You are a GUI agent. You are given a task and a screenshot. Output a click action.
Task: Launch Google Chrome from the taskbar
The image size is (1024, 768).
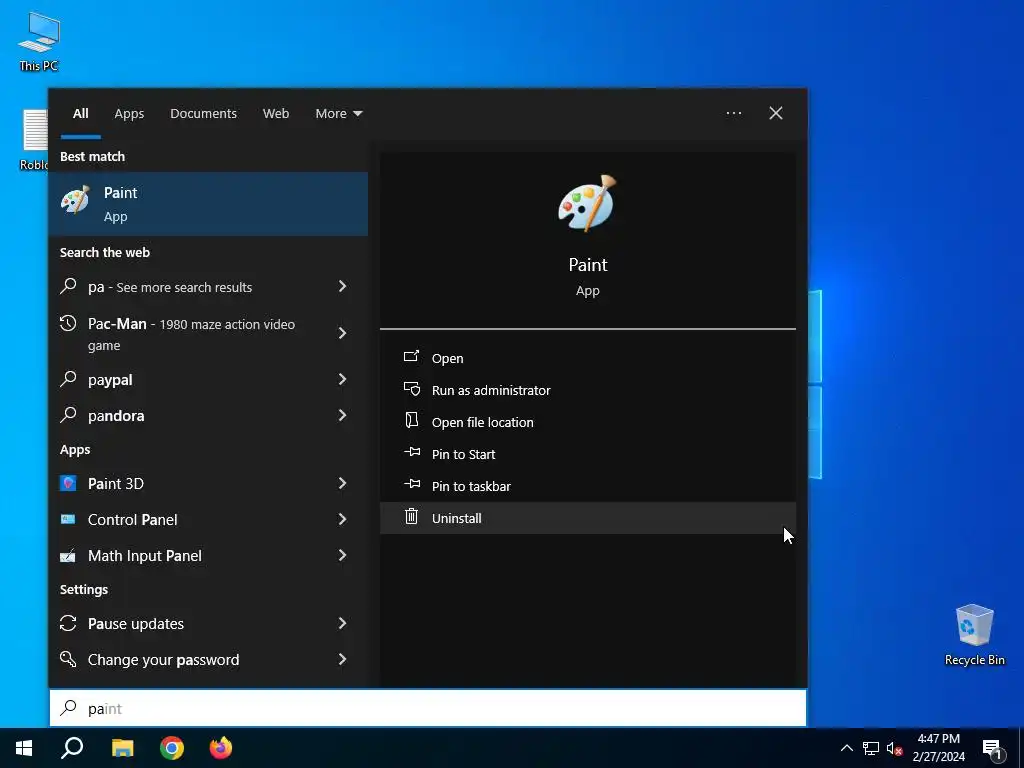(172, 748)
